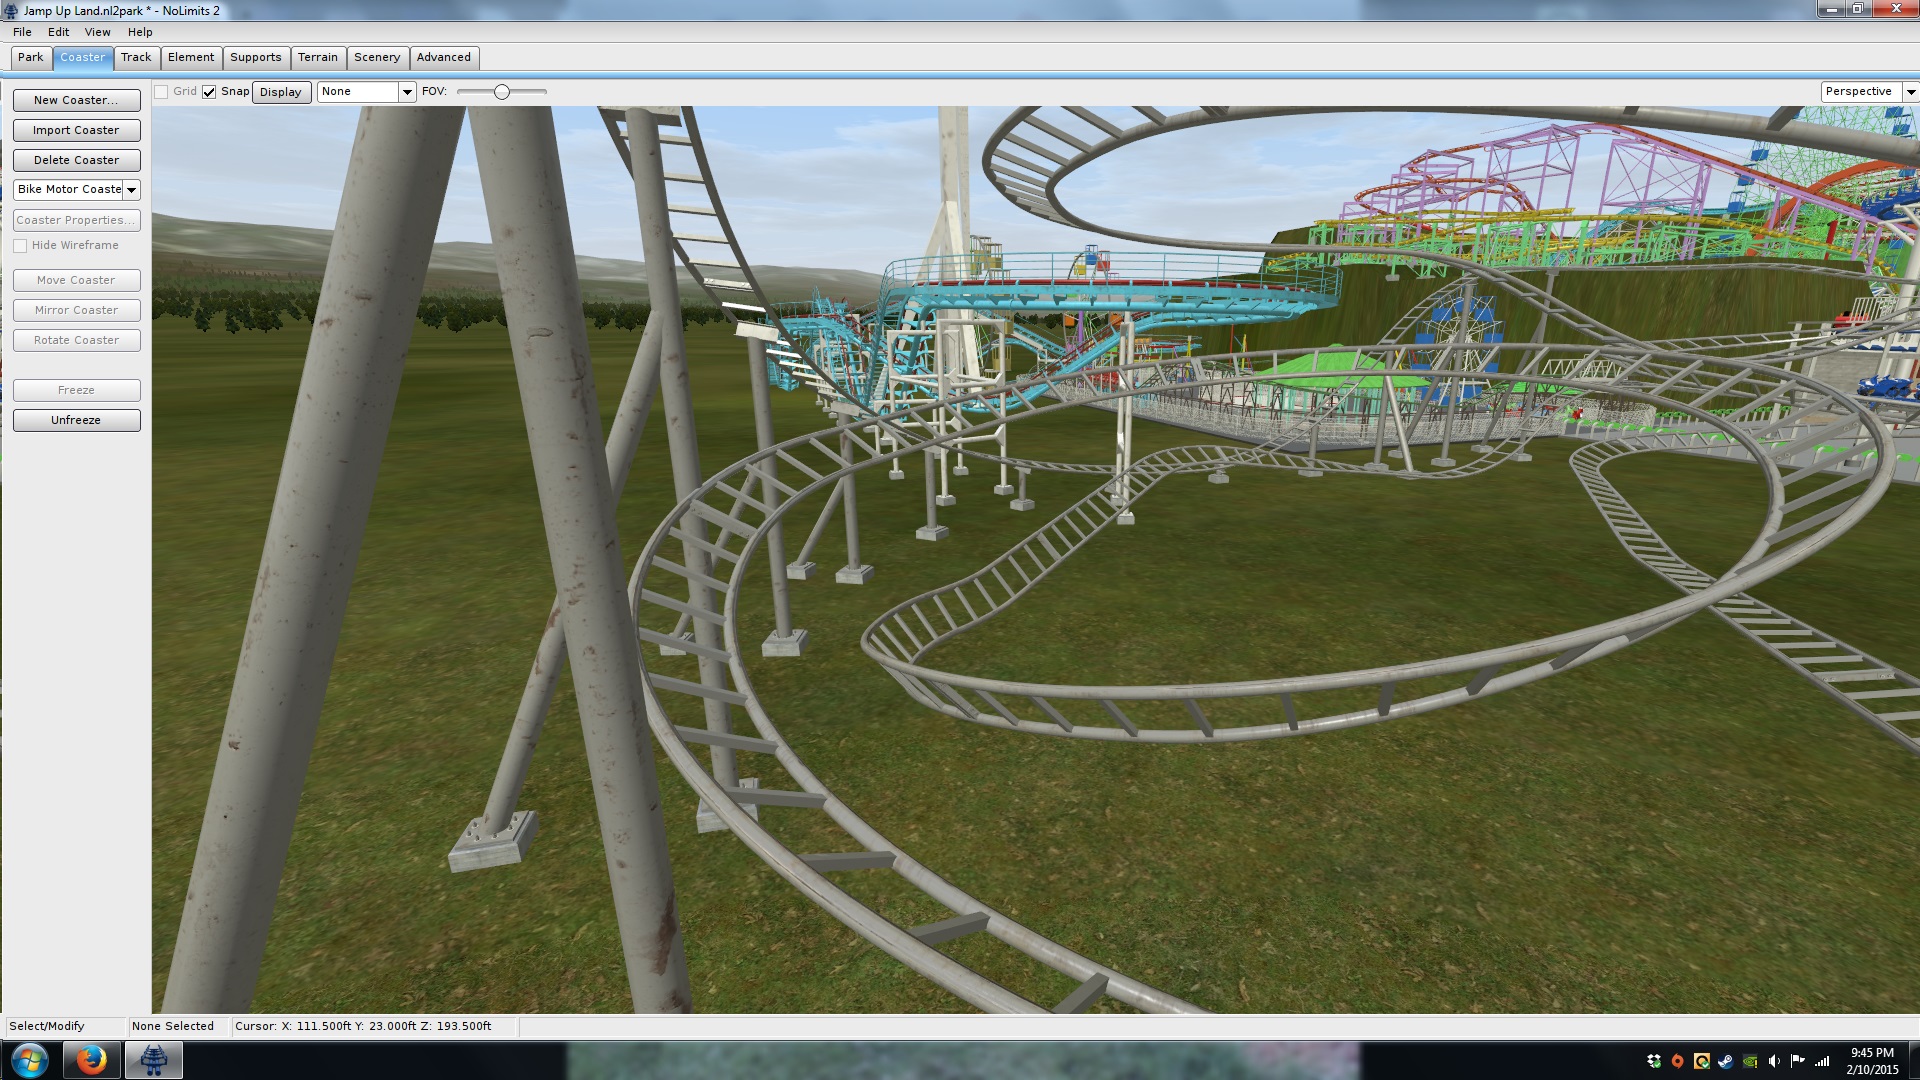Expand the Bike Motor Coaster dropdown
1920x1080 pixels.
[x=131, y=190]
